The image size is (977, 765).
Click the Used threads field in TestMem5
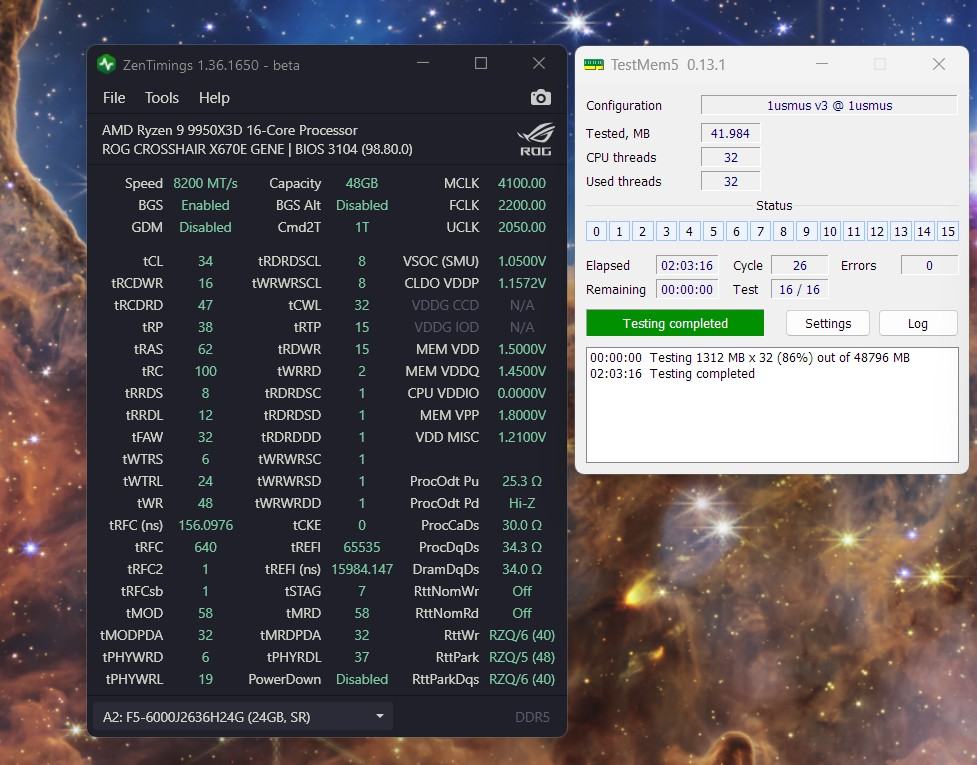pos(730,182)
